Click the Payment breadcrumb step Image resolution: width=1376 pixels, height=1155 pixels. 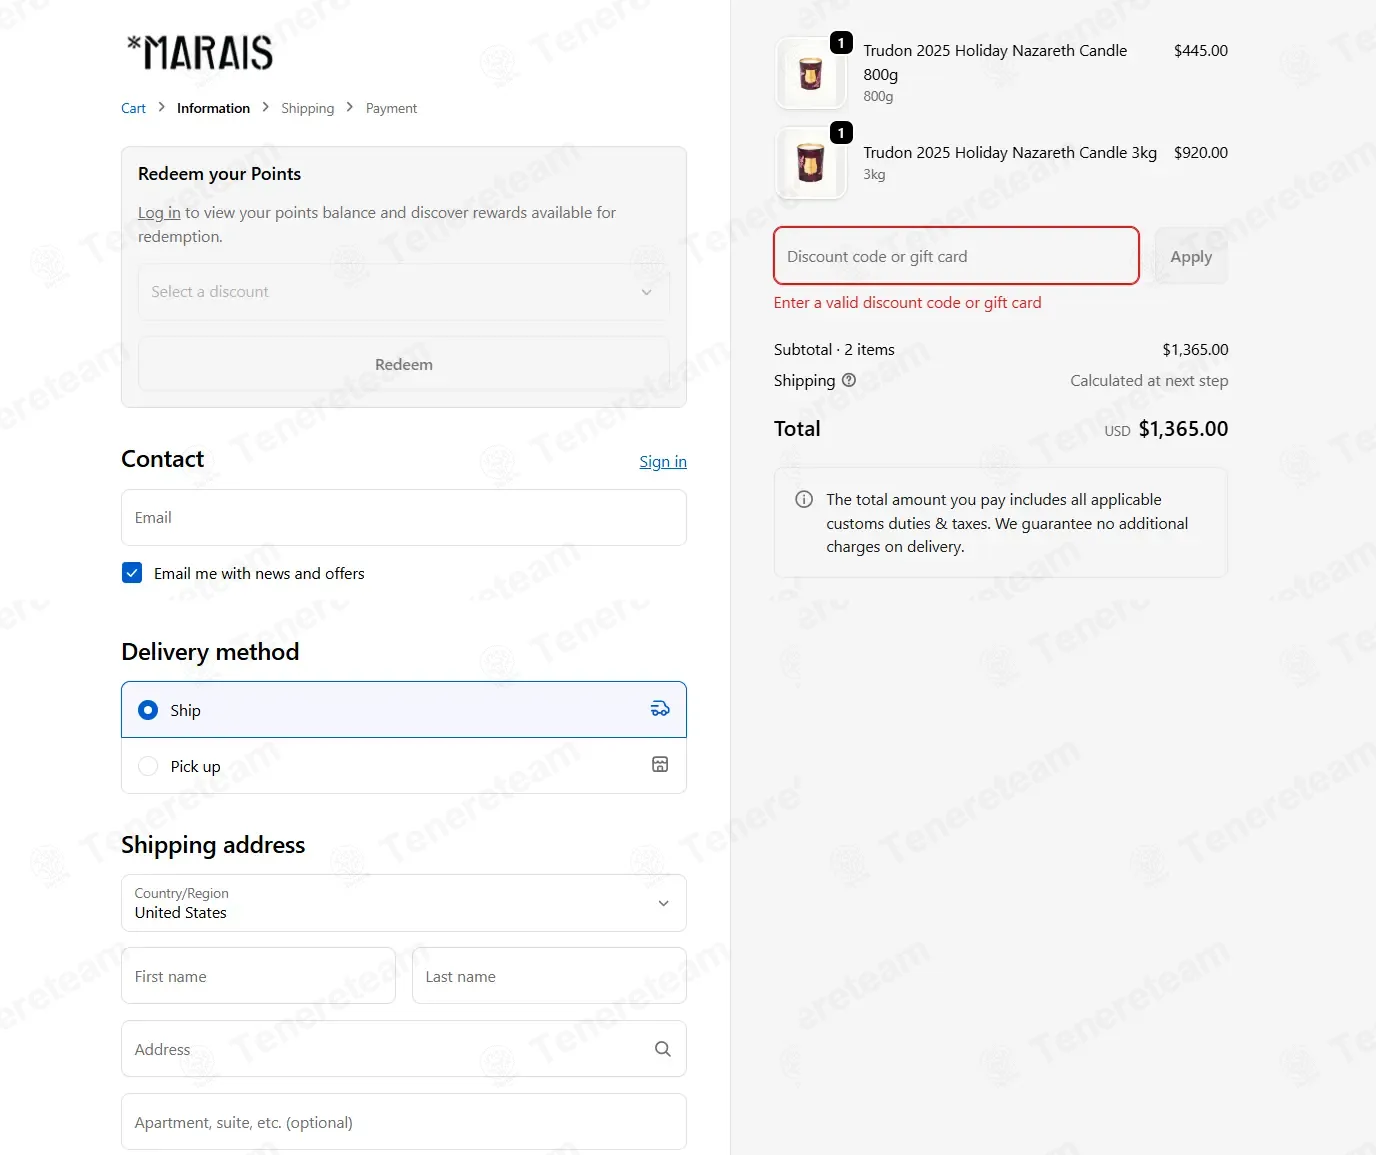391,108
